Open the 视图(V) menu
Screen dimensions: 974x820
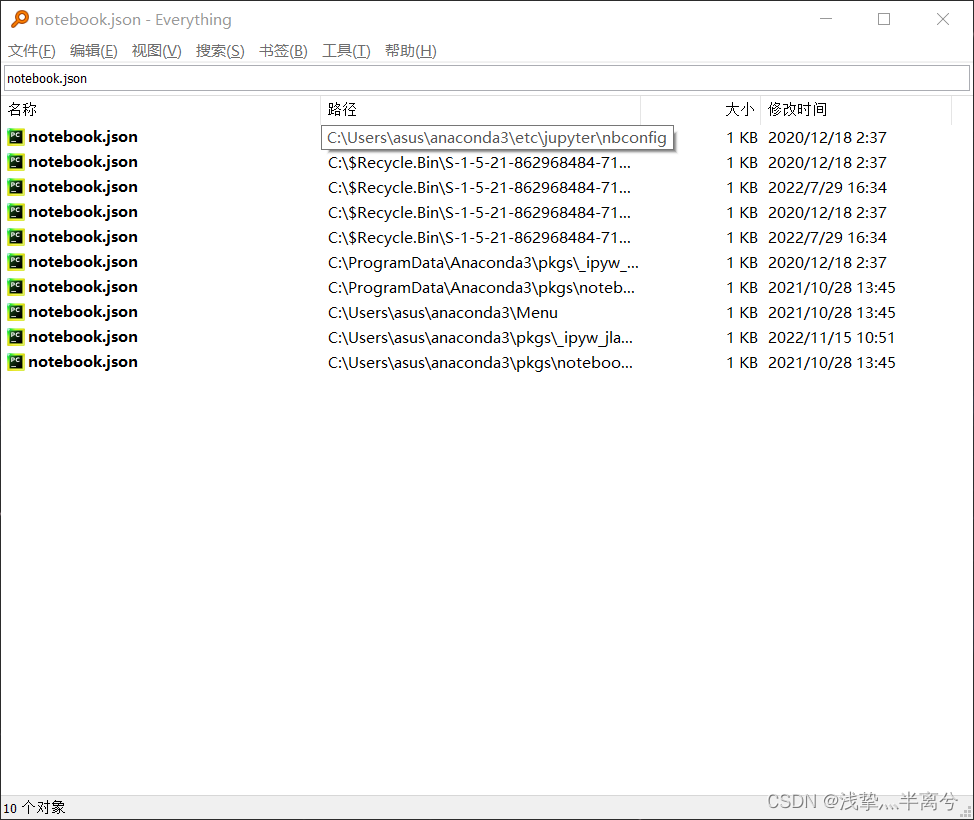pos(157,51)
